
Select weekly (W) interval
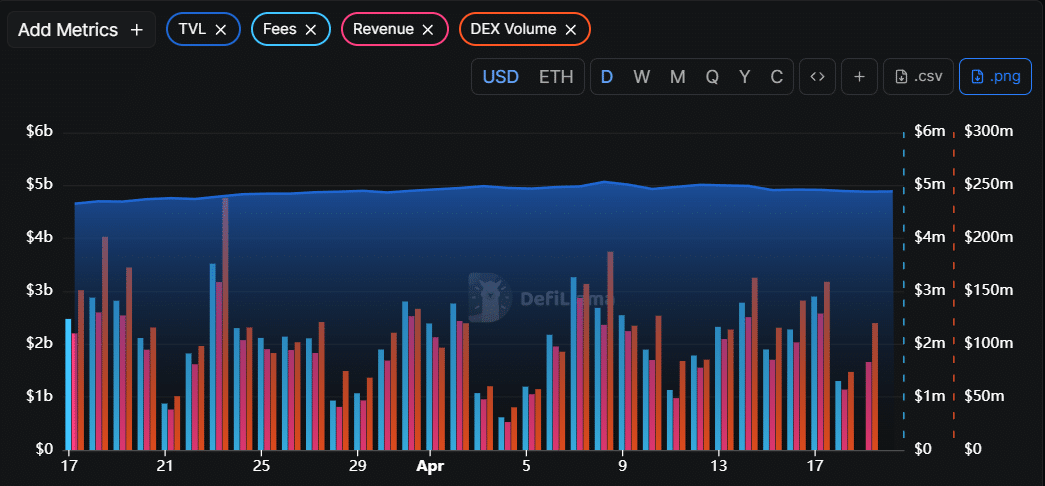pyautogui.click(x=642, y=77)
